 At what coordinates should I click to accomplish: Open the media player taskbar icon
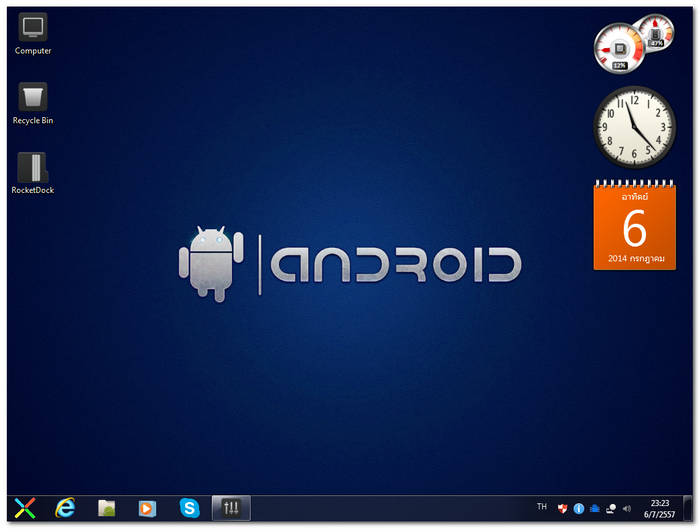(147, 508)
